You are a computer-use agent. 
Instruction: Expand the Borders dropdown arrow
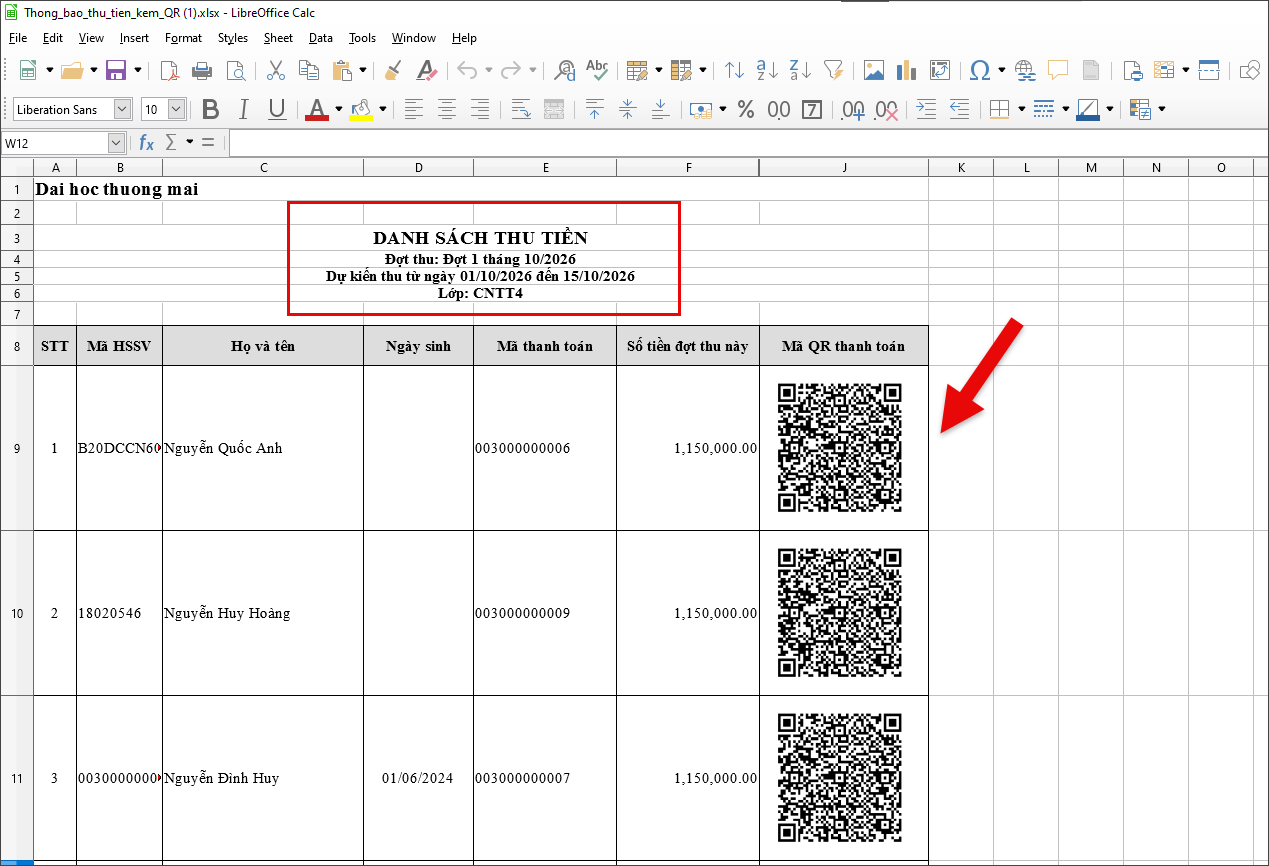pyautogui.click(x=1021, y=109)
